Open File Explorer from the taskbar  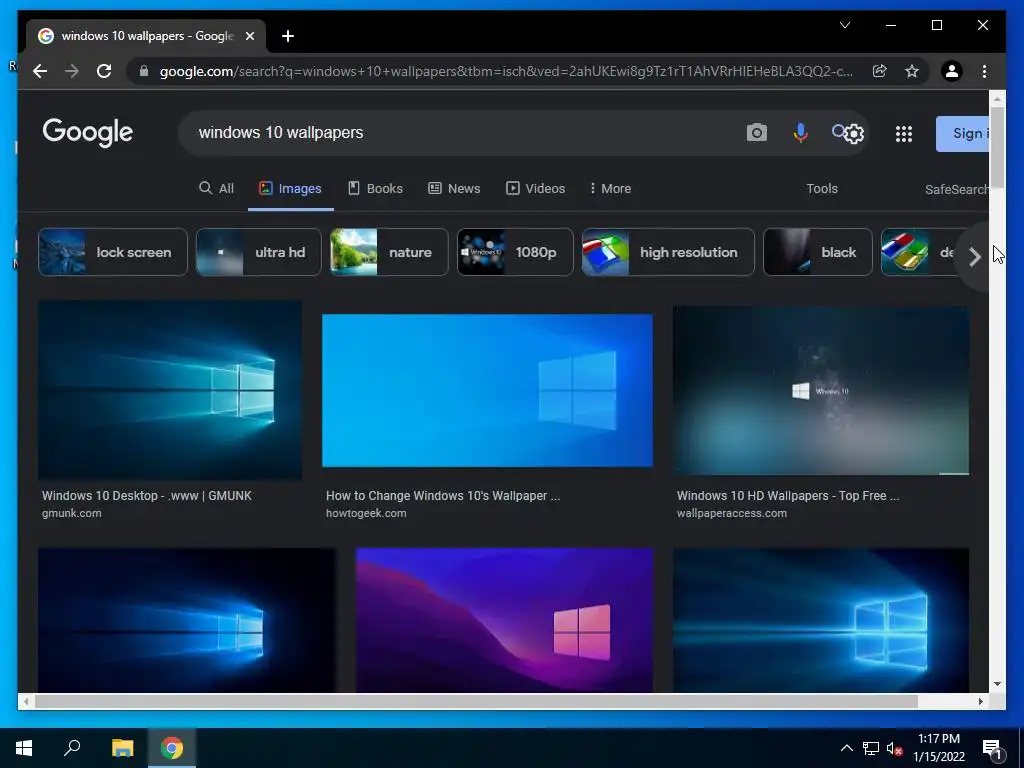tap(122, 748)
